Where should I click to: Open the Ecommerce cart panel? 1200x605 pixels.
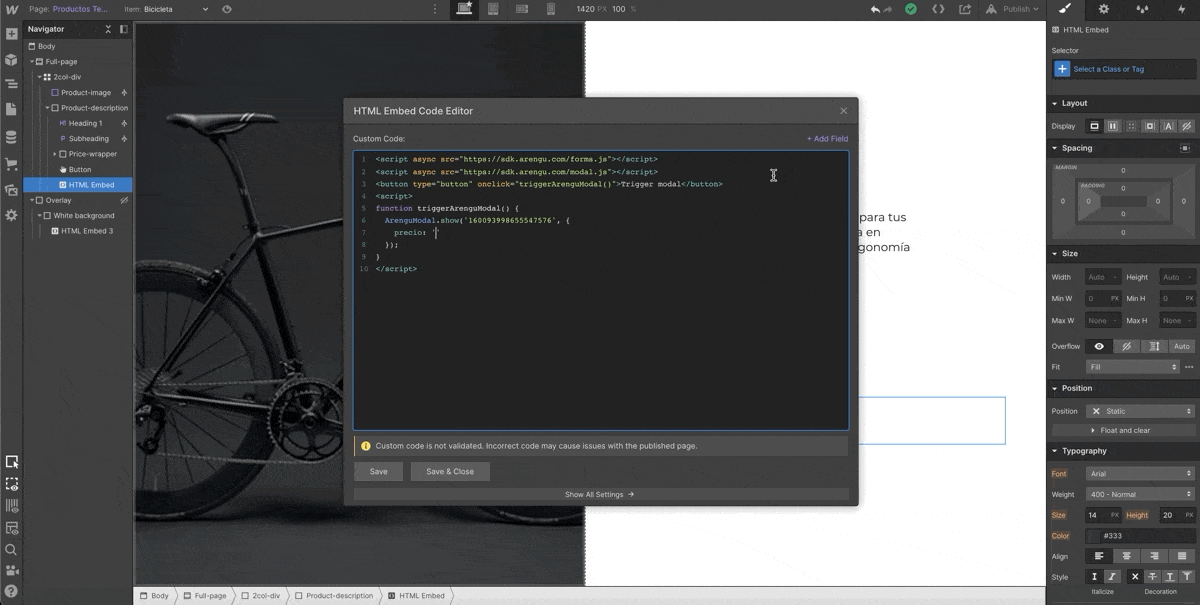(11, 163)
